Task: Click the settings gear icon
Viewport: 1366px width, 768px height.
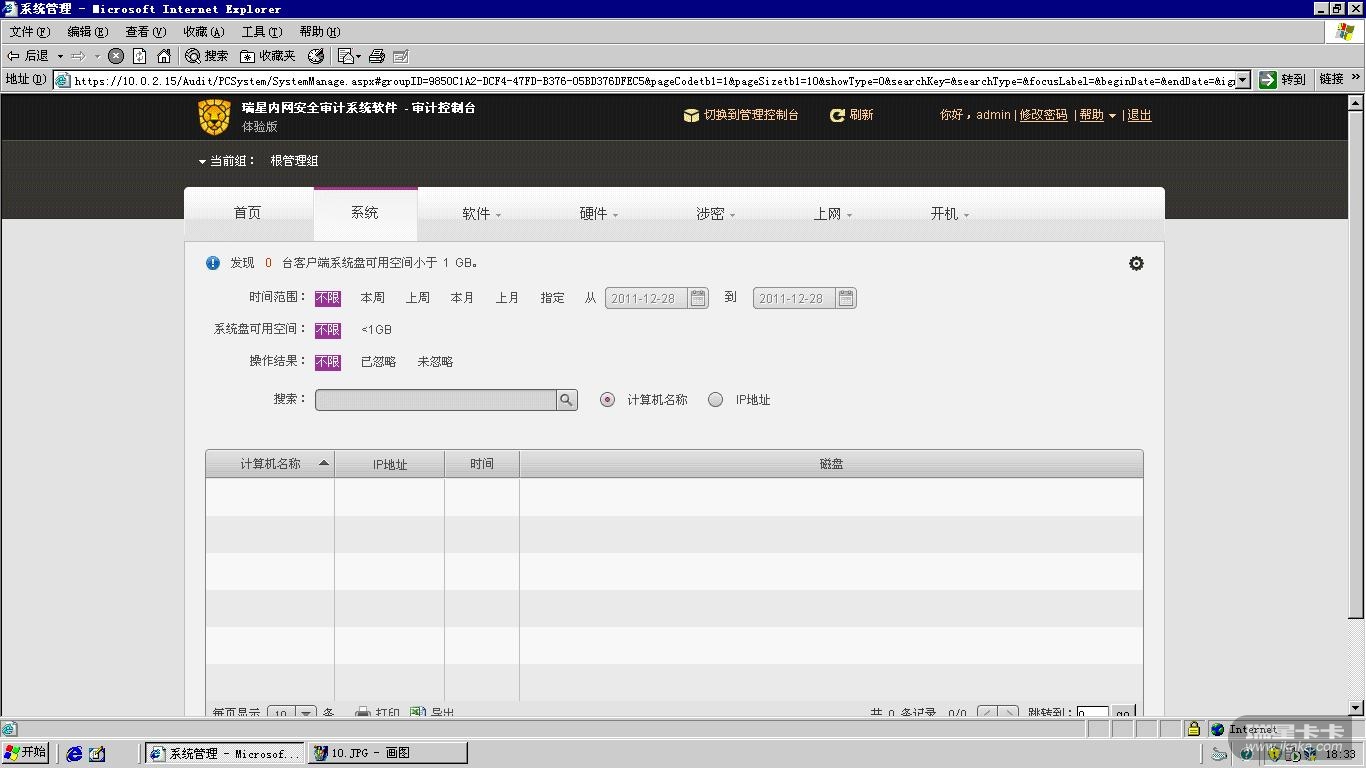Action: click(1136, 264)
